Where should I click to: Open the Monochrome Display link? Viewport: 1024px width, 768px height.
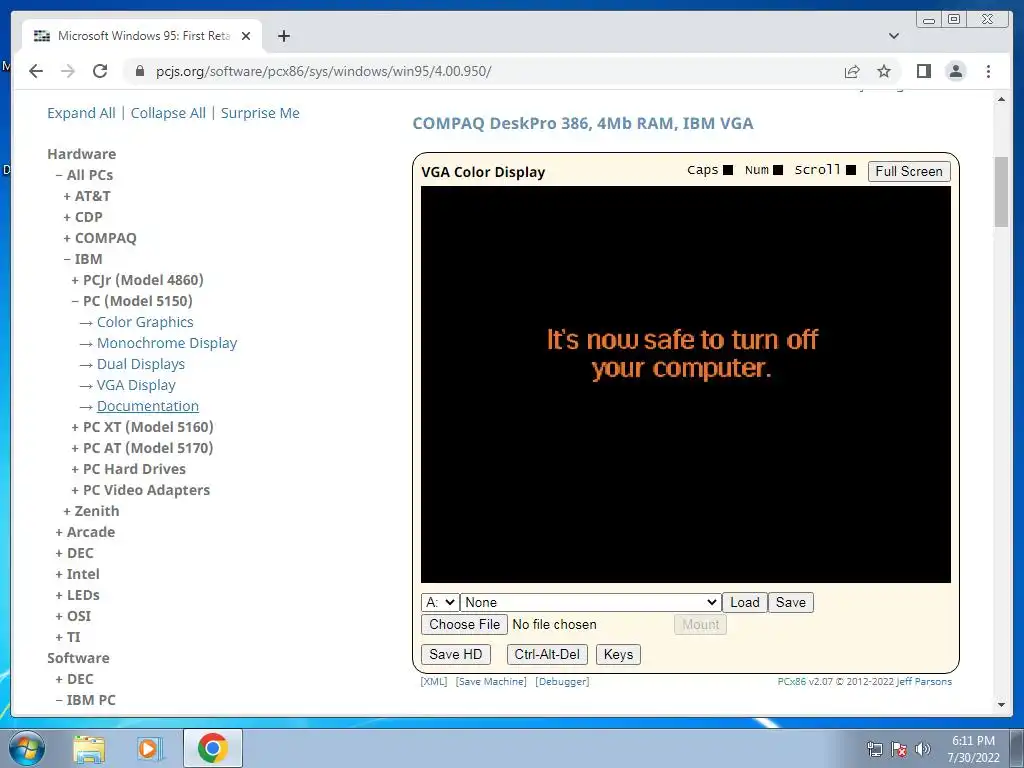[x=167, y=343]
